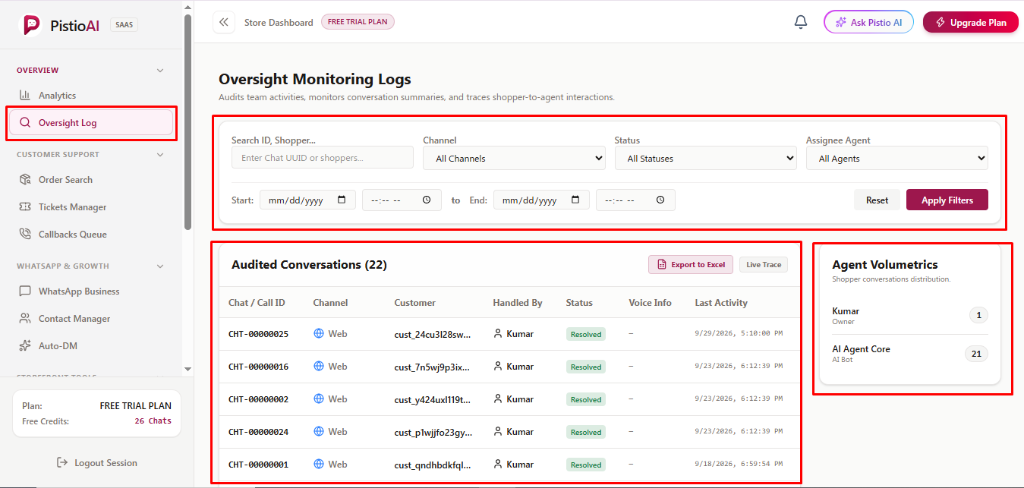Click sparkle icon in Ask Pistio AI

841,22
